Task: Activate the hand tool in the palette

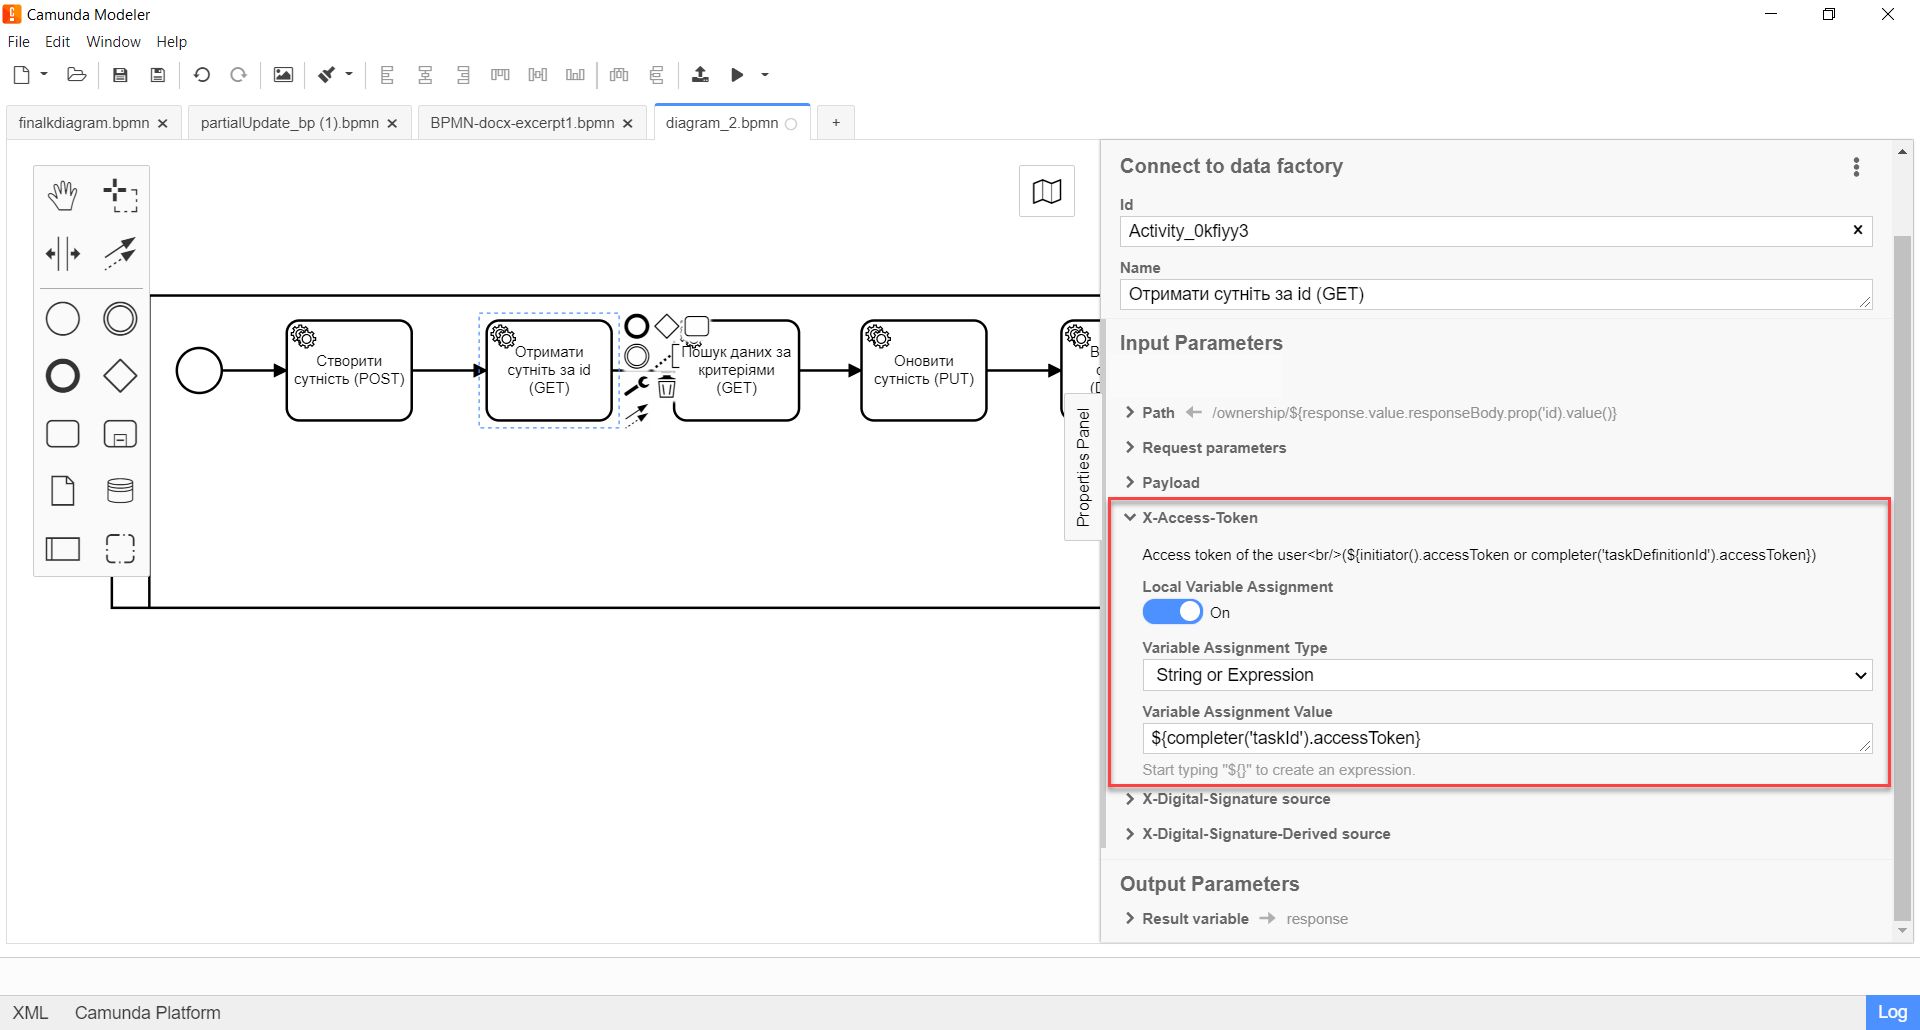Action: [x=63, y=195]
